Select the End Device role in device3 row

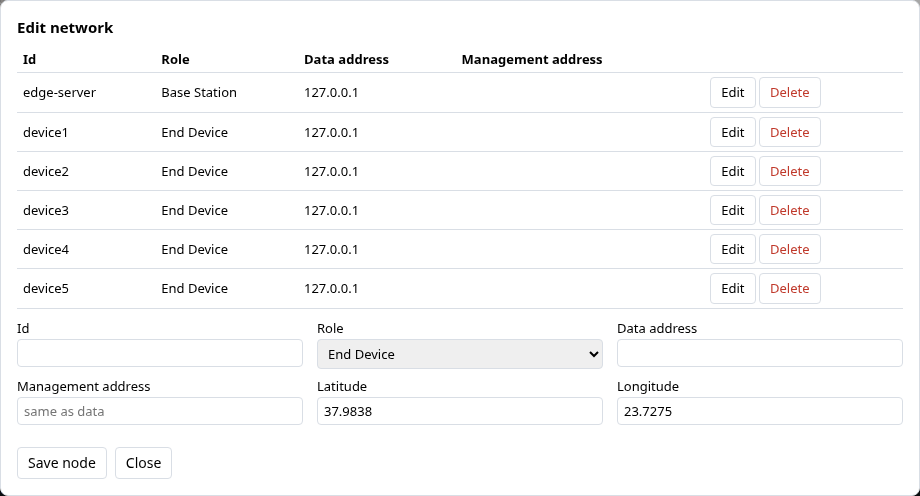[x=194, y=210]
